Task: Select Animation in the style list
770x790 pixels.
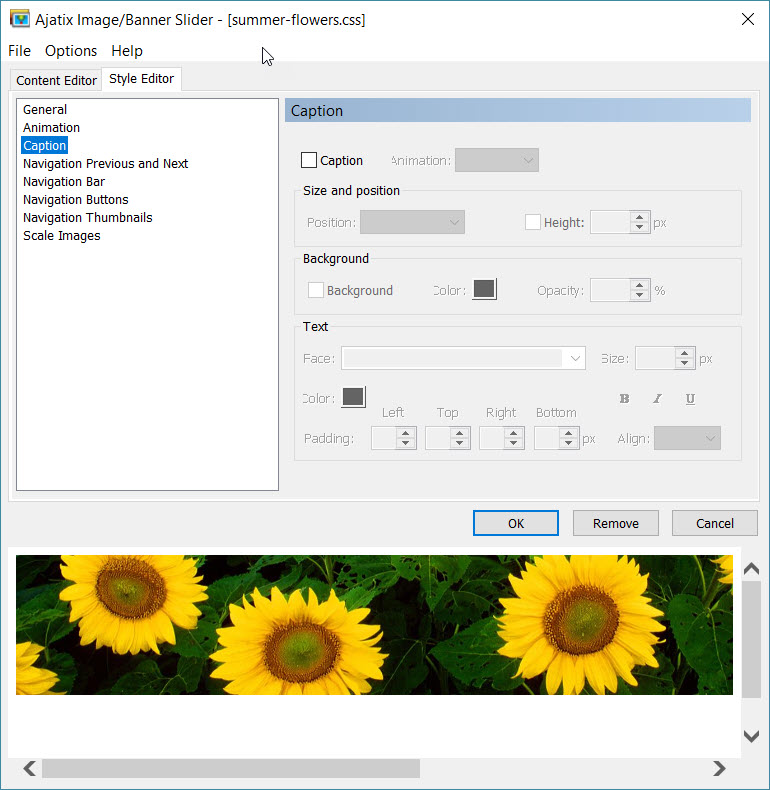Action: coord(51,127)
